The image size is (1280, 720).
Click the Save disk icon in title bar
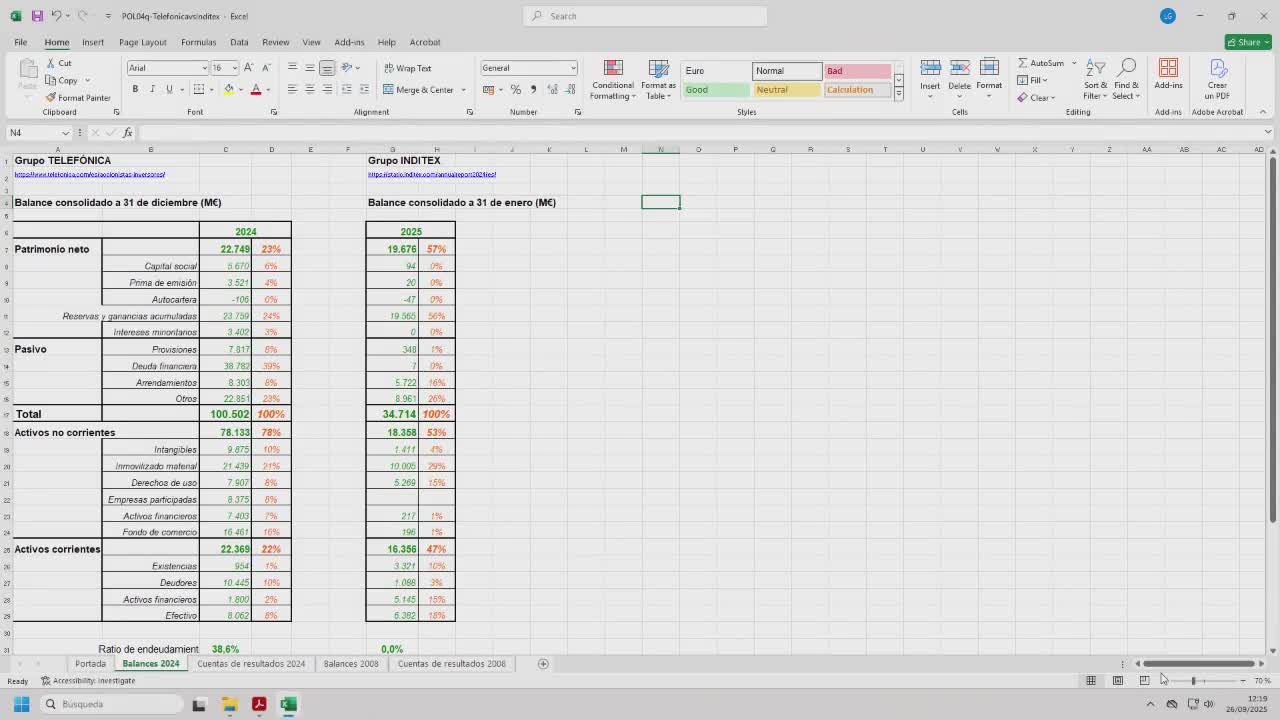pyautogui.click(x=37, y=16)
